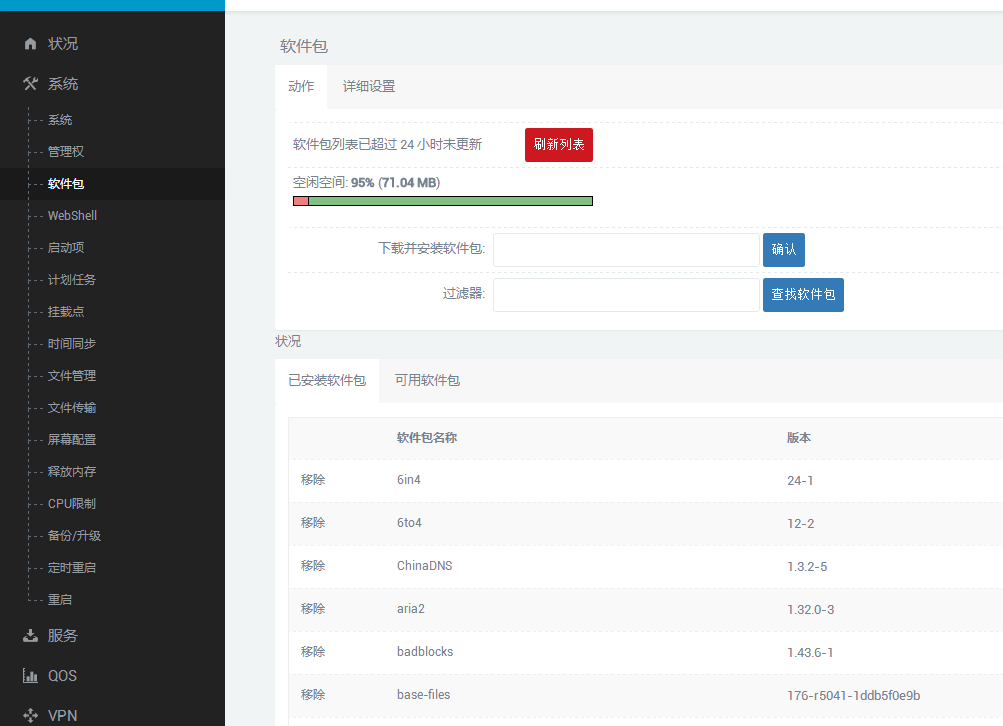Select the 已安装软件包 tab
This screenshot has height=726, width=1003.
click(x=327, y=381)
